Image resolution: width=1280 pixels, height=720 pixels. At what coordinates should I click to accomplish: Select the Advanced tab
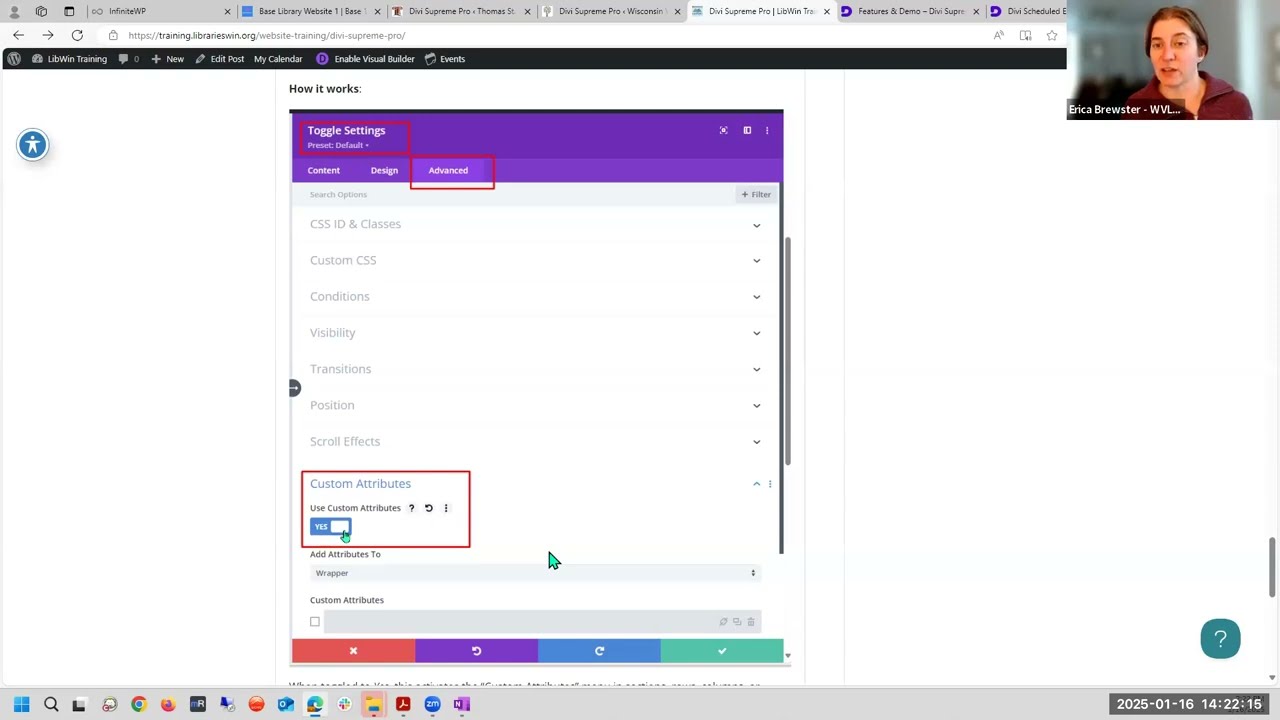(x=448, y=170)
